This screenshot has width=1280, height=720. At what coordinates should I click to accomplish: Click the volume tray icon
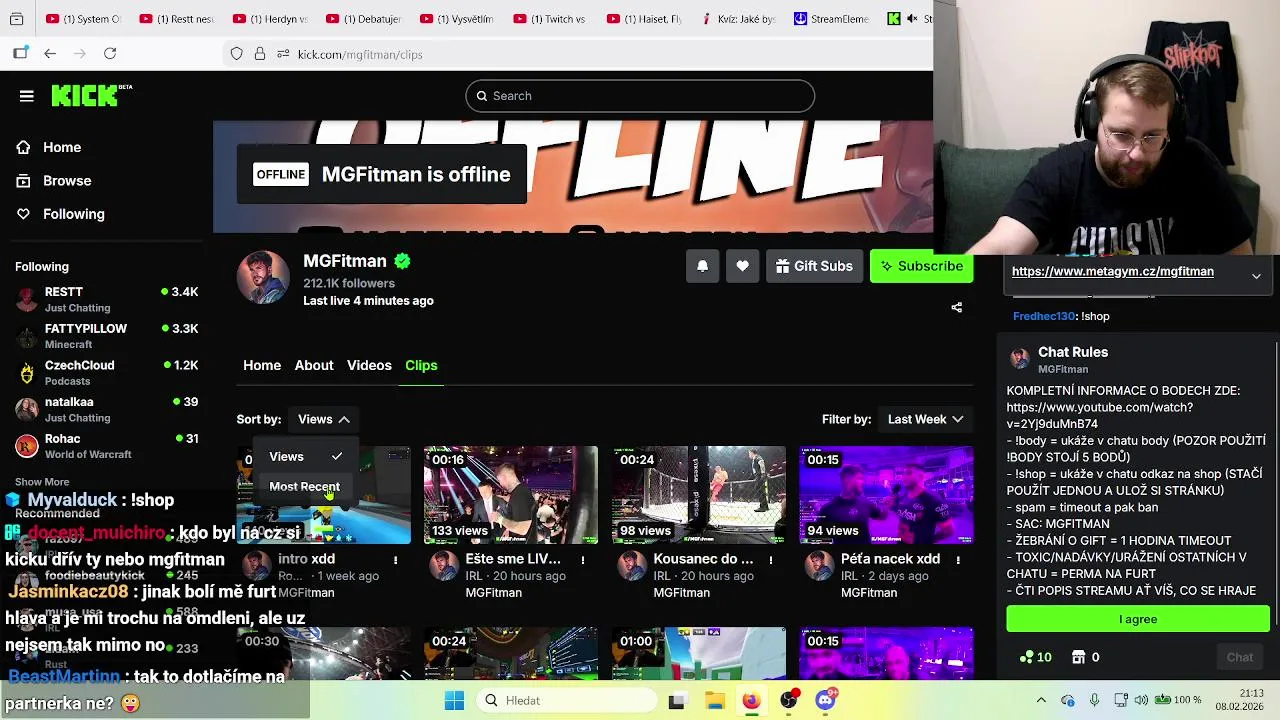point(1142,700)
